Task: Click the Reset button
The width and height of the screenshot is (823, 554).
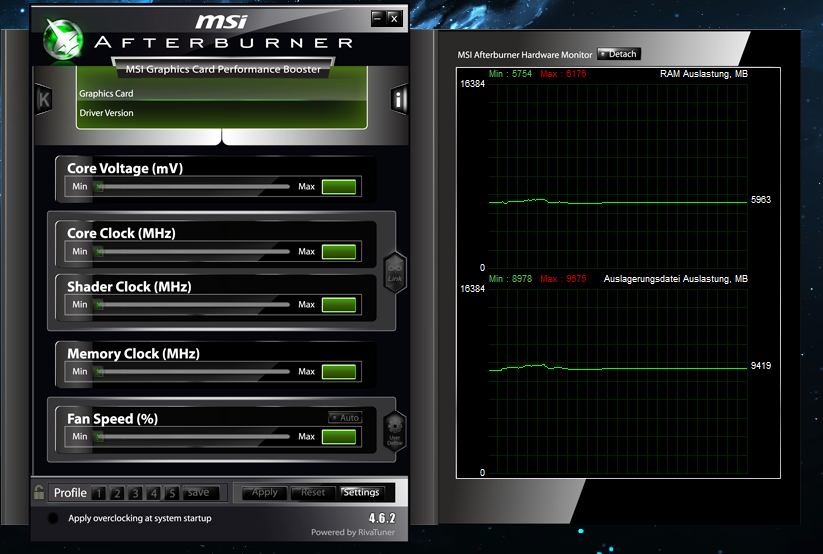Action: 313,493
